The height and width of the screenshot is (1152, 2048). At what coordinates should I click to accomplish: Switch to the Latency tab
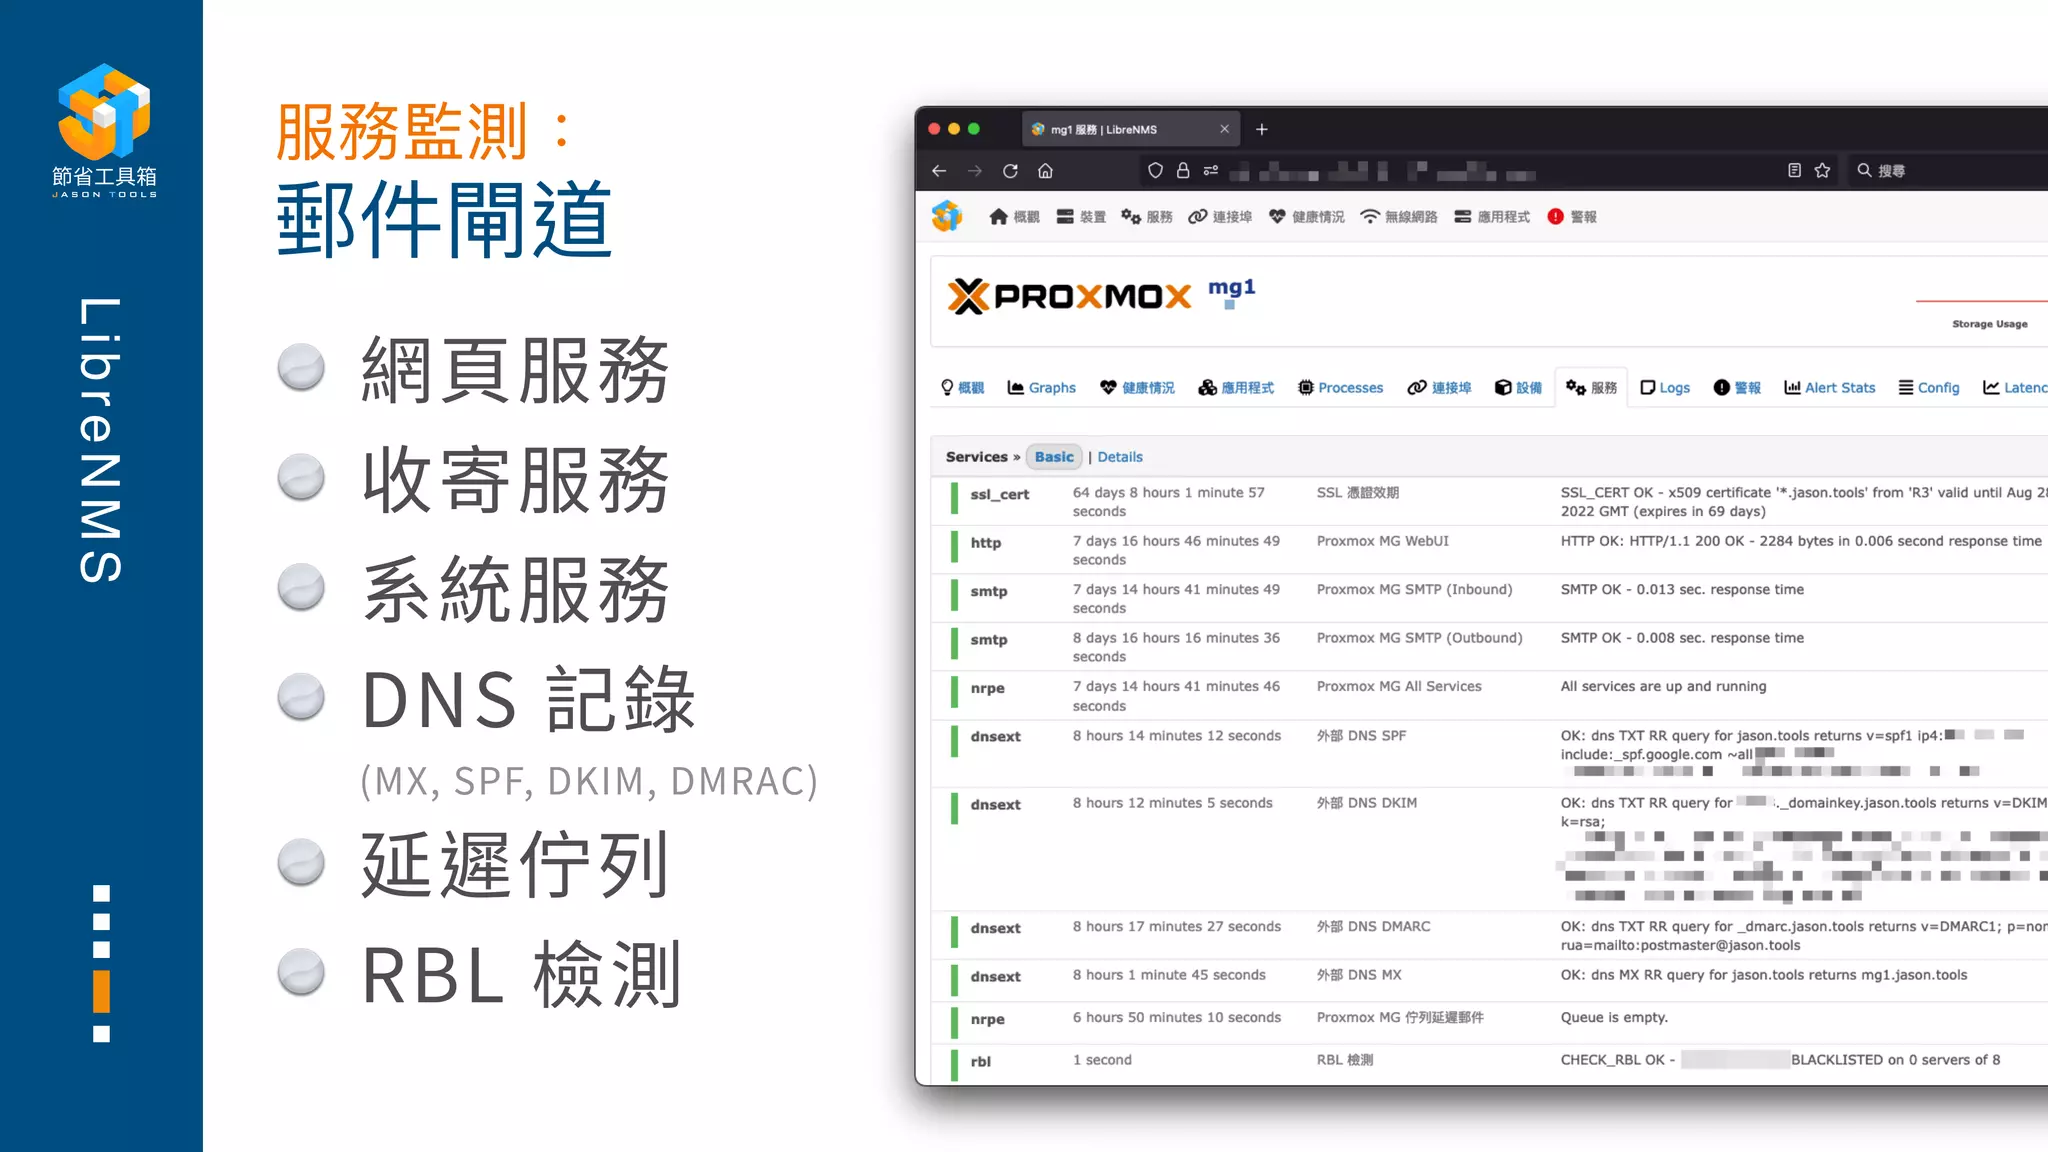pyautogui.click(x=2015, y=388)
